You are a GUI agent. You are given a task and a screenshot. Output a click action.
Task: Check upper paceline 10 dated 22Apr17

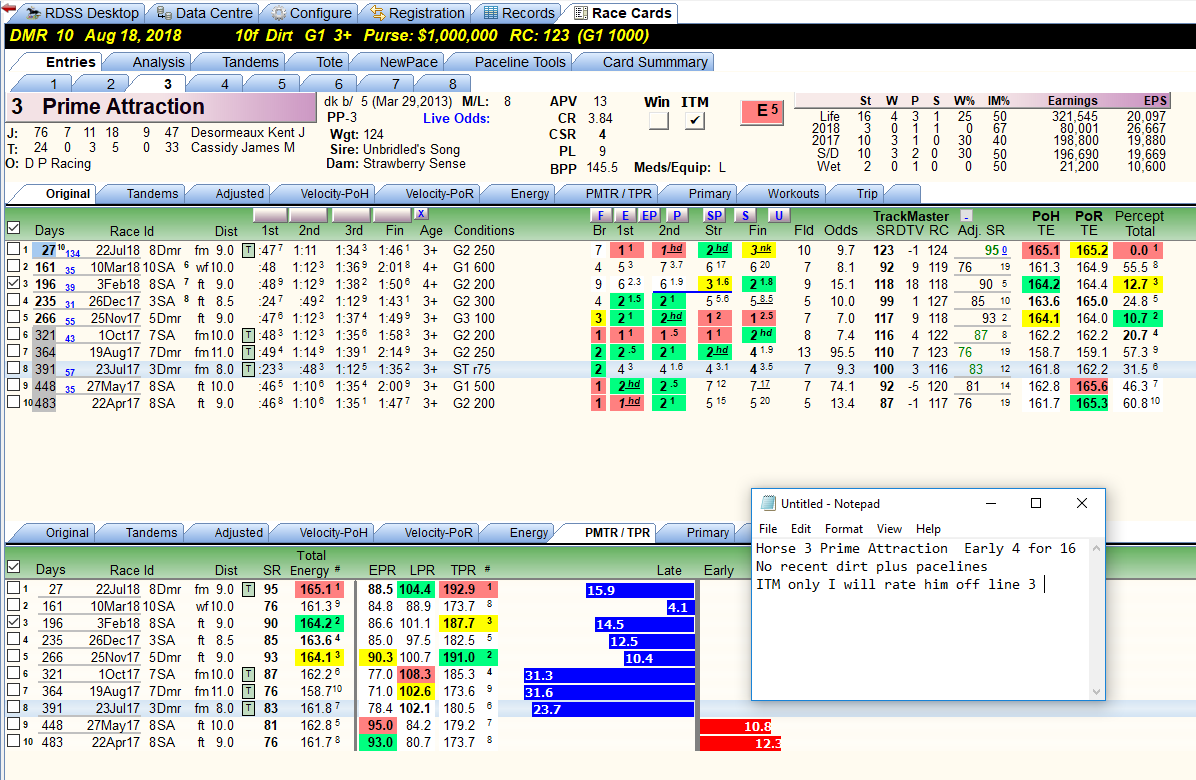(x=13, y=402)
